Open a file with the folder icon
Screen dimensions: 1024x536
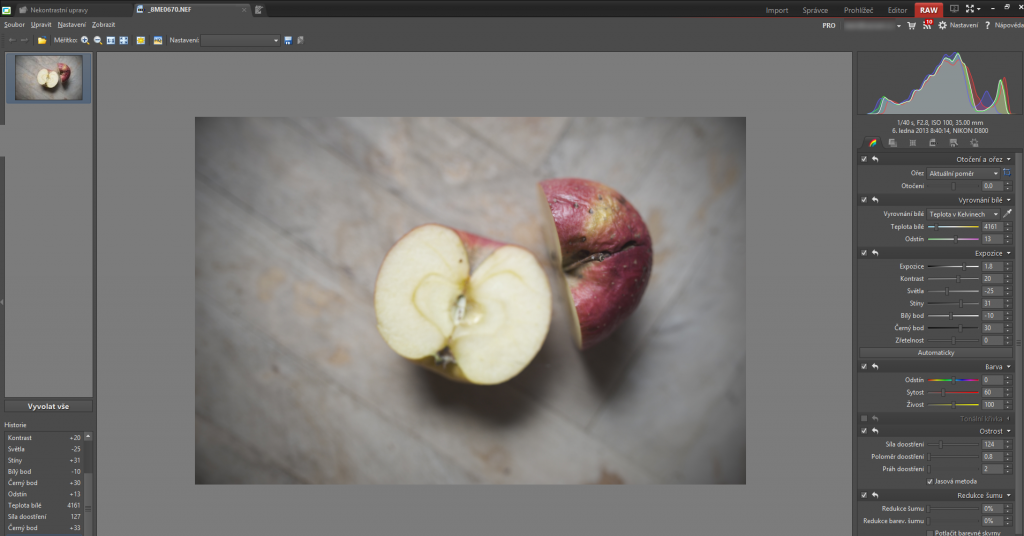coord(42,40)
